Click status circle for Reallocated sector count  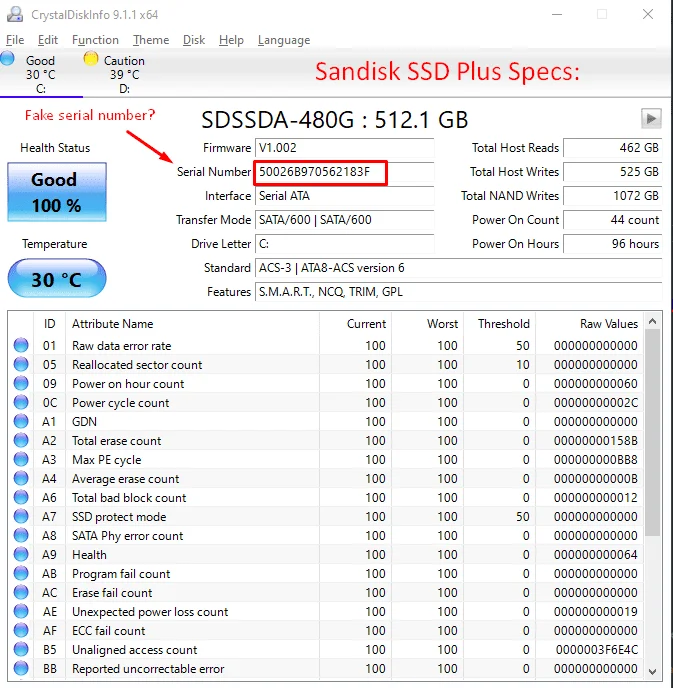pyautogui.click(x=21, y=364)
